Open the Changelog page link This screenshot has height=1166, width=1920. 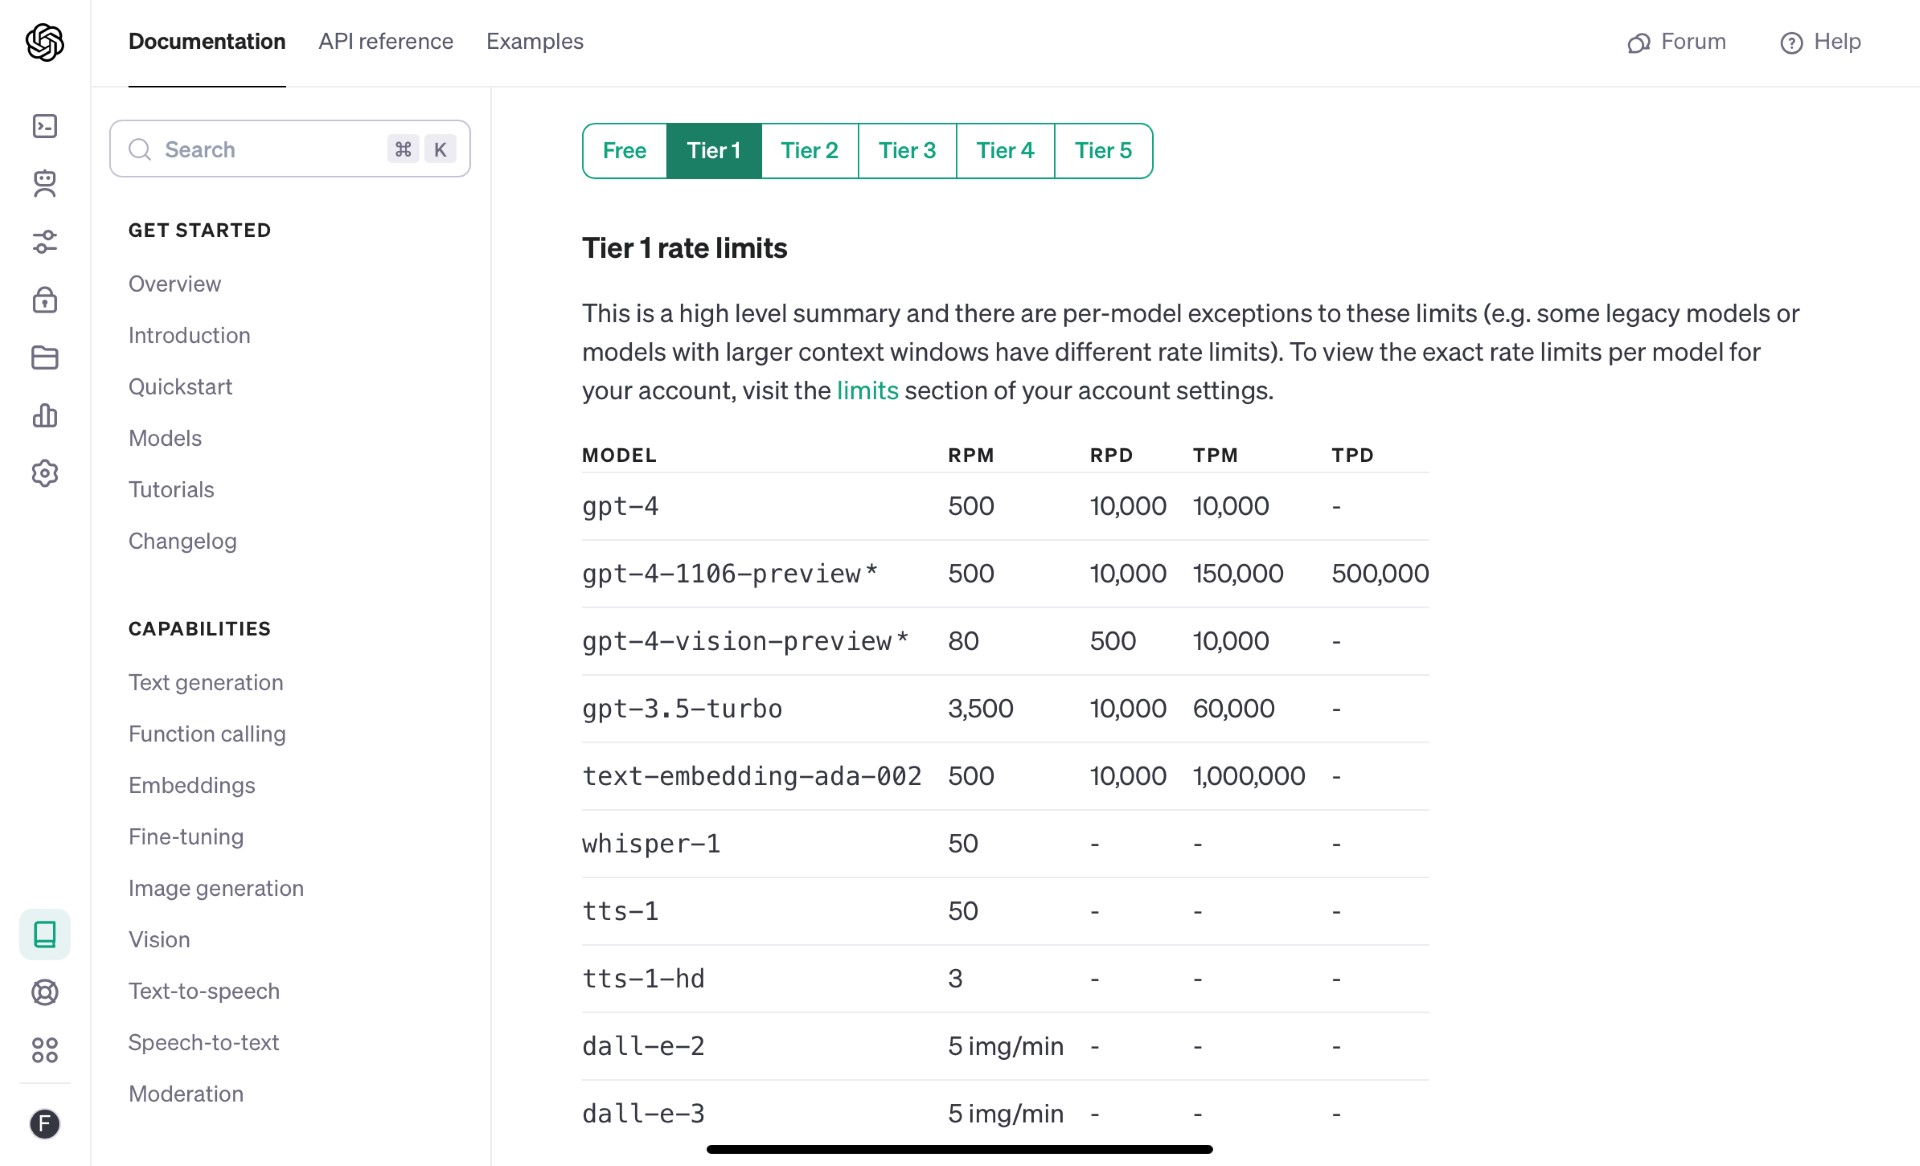coord(182,541)
